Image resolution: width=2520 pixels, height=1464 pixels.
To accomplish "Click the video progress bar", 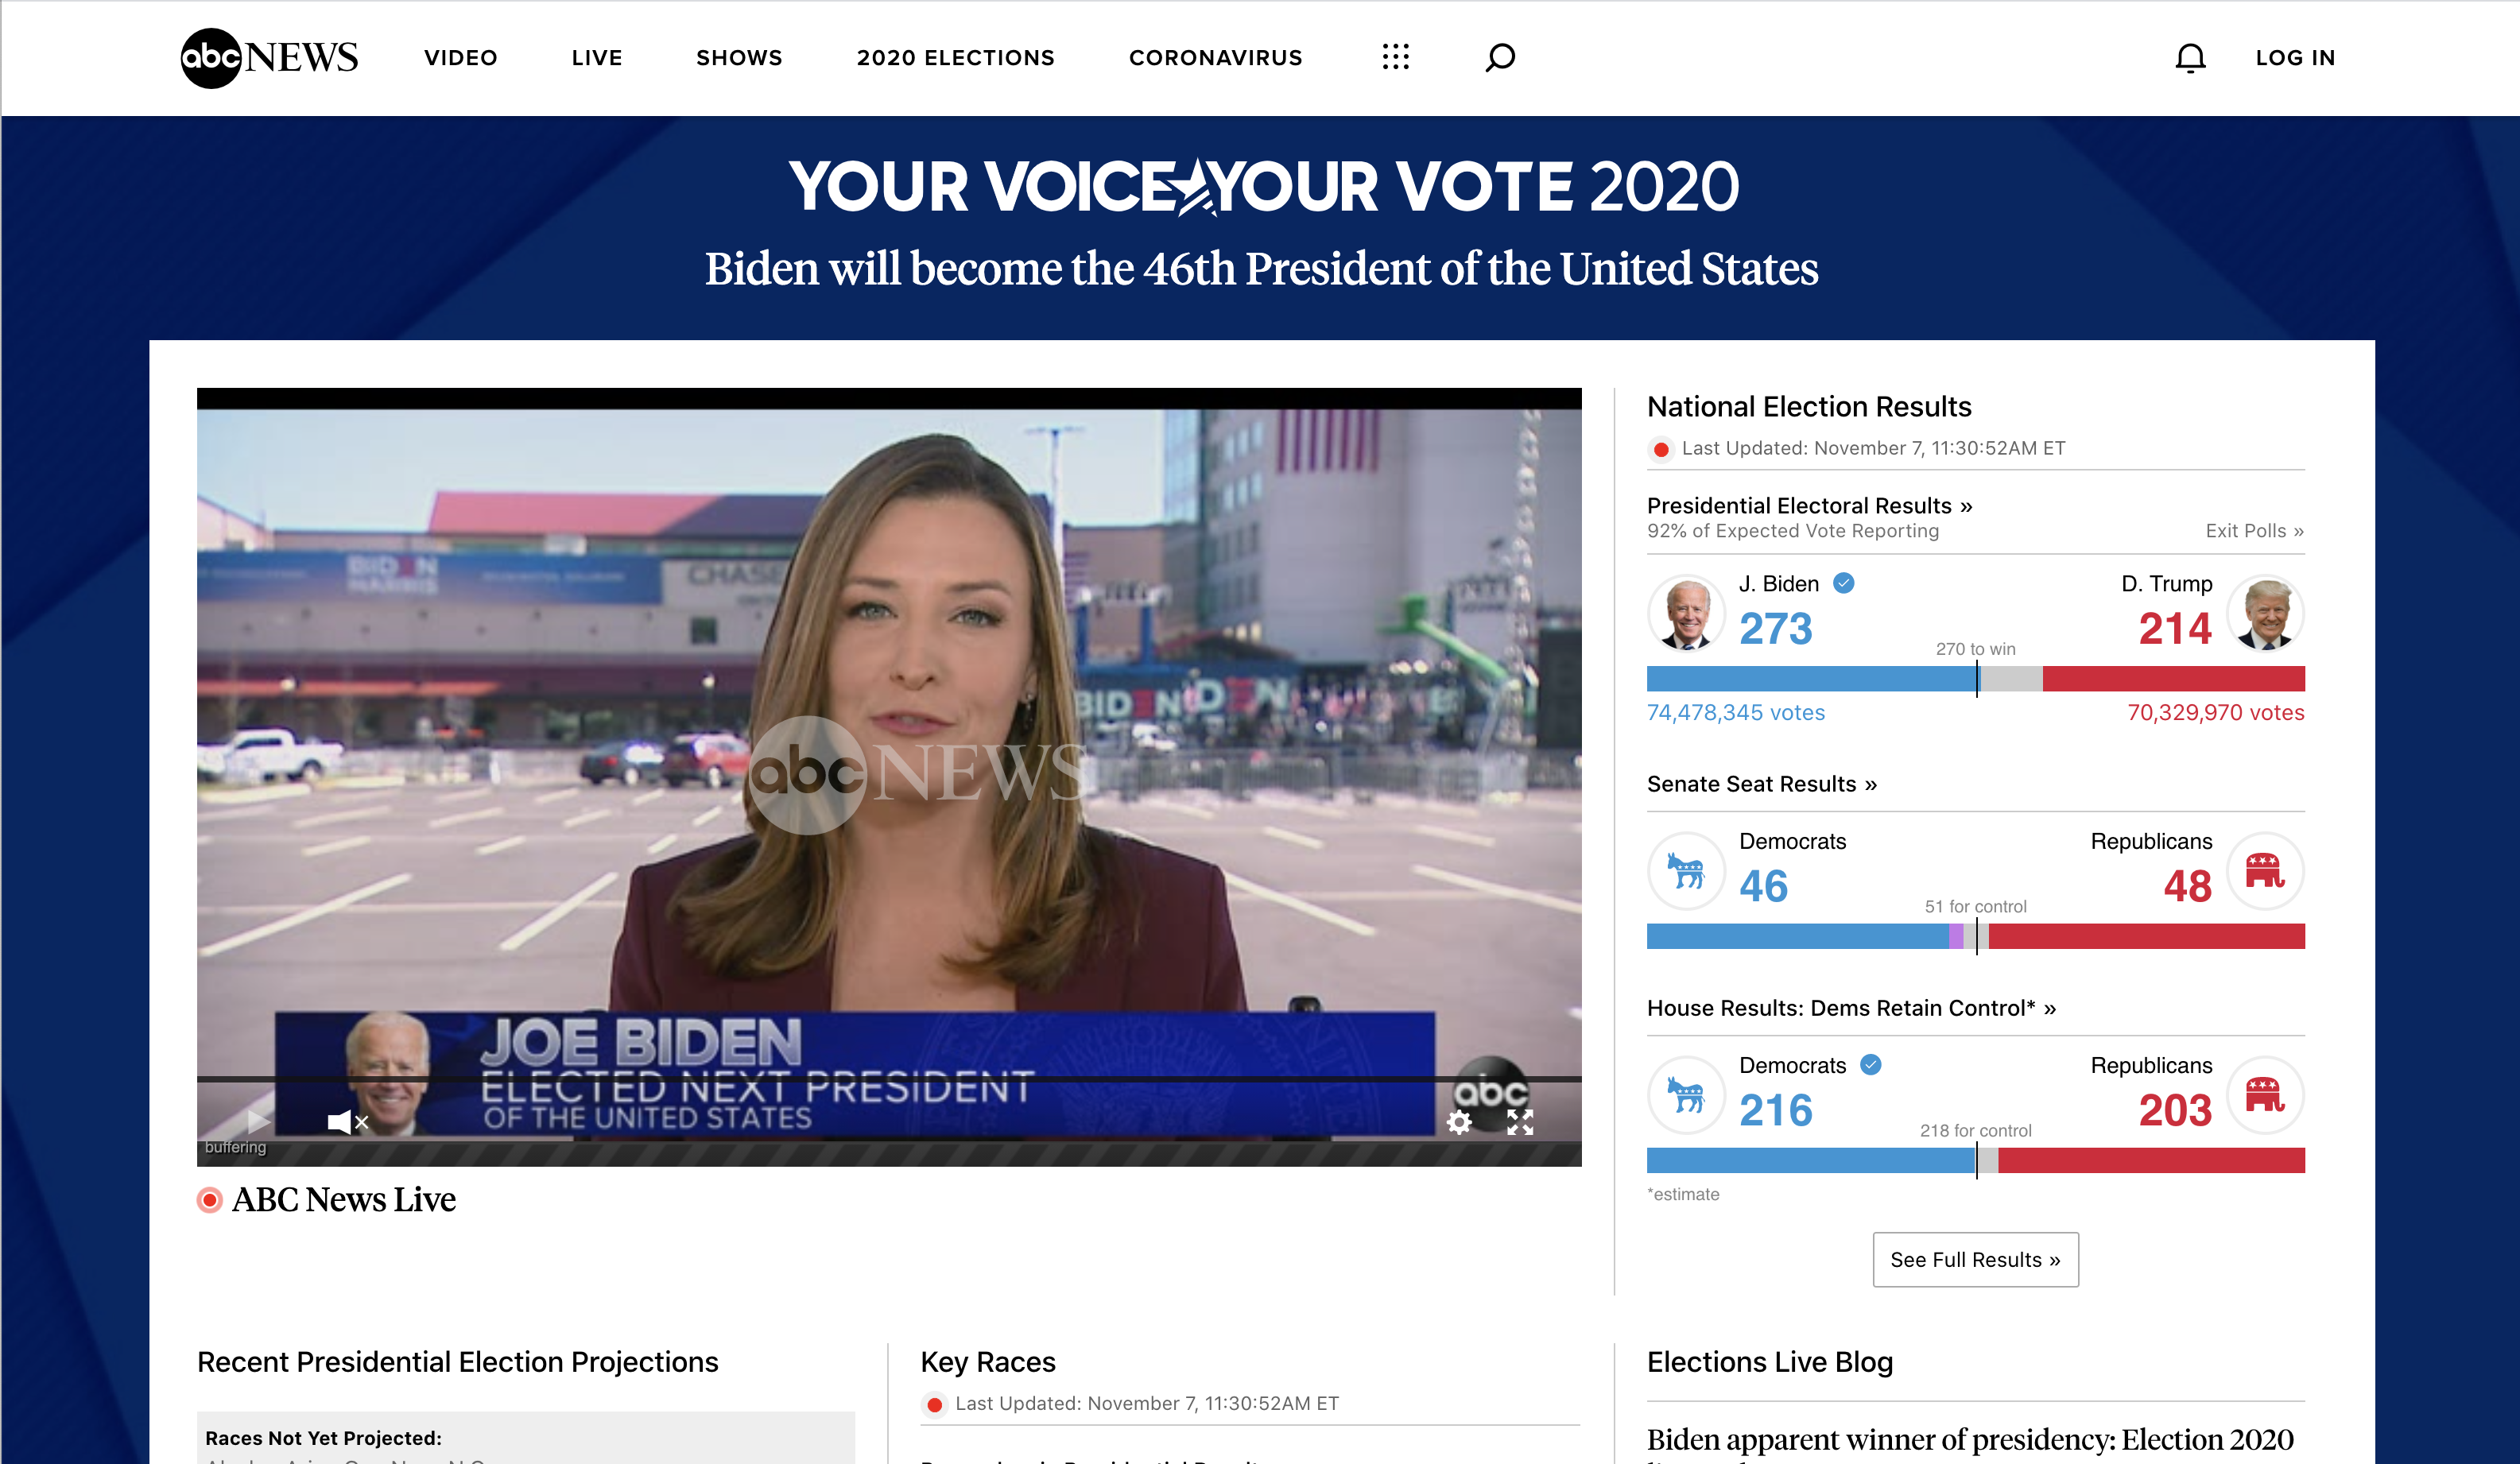I will [888, 1079].
